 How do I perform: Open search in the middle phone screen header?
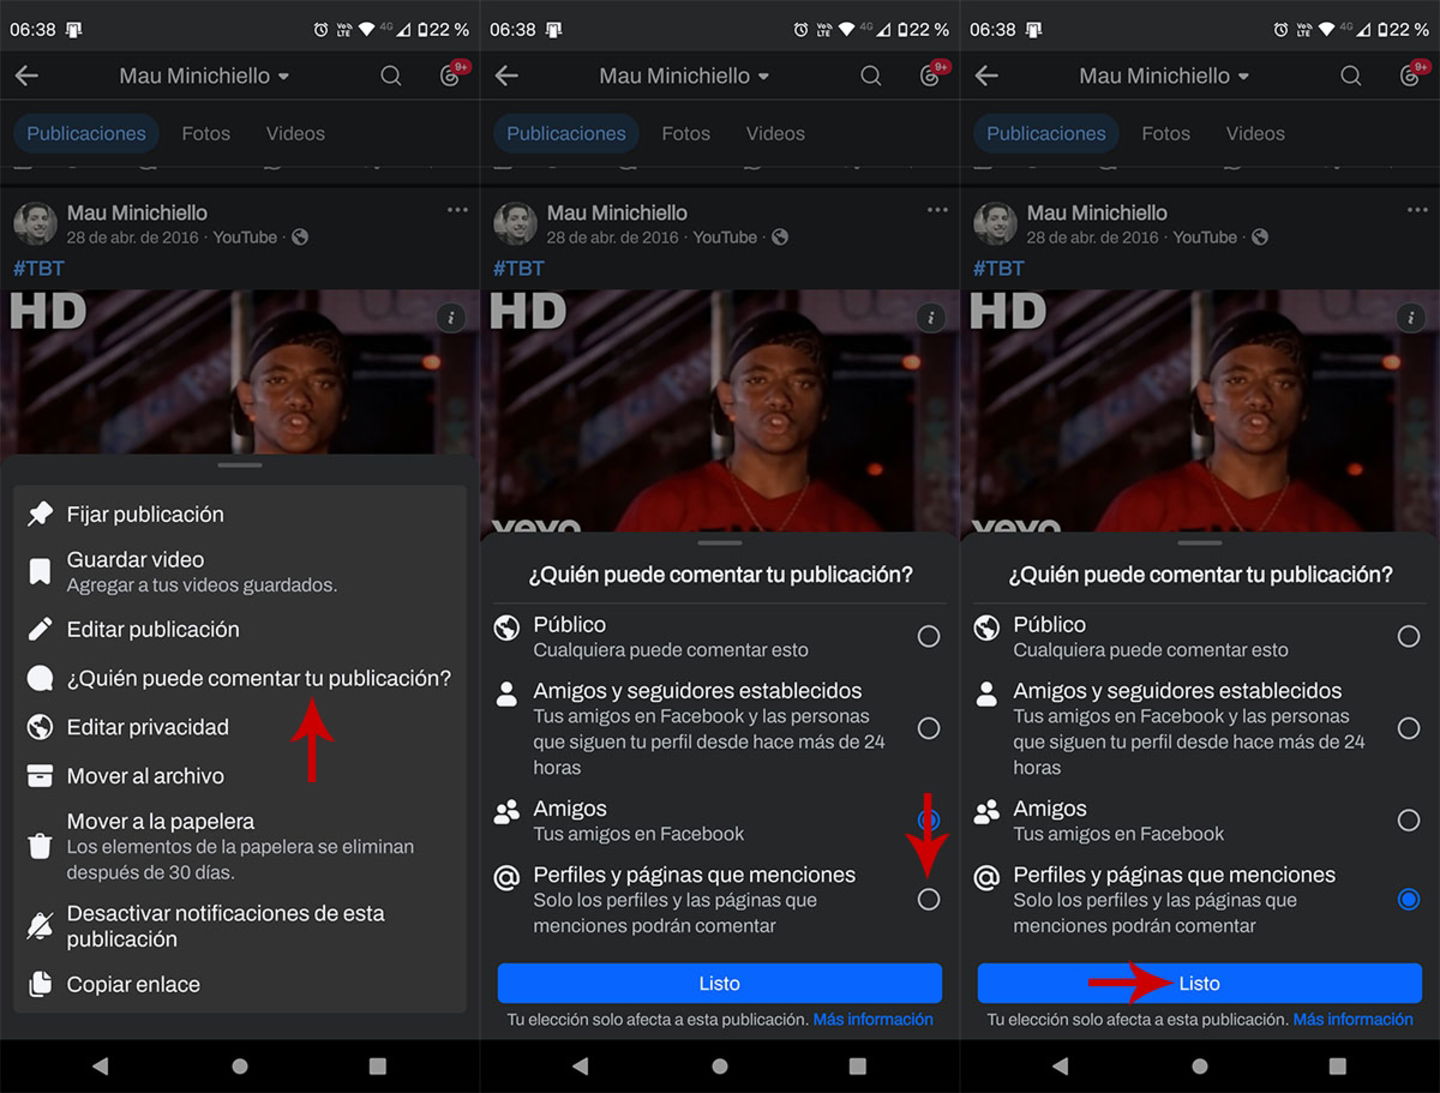(870, 76)
